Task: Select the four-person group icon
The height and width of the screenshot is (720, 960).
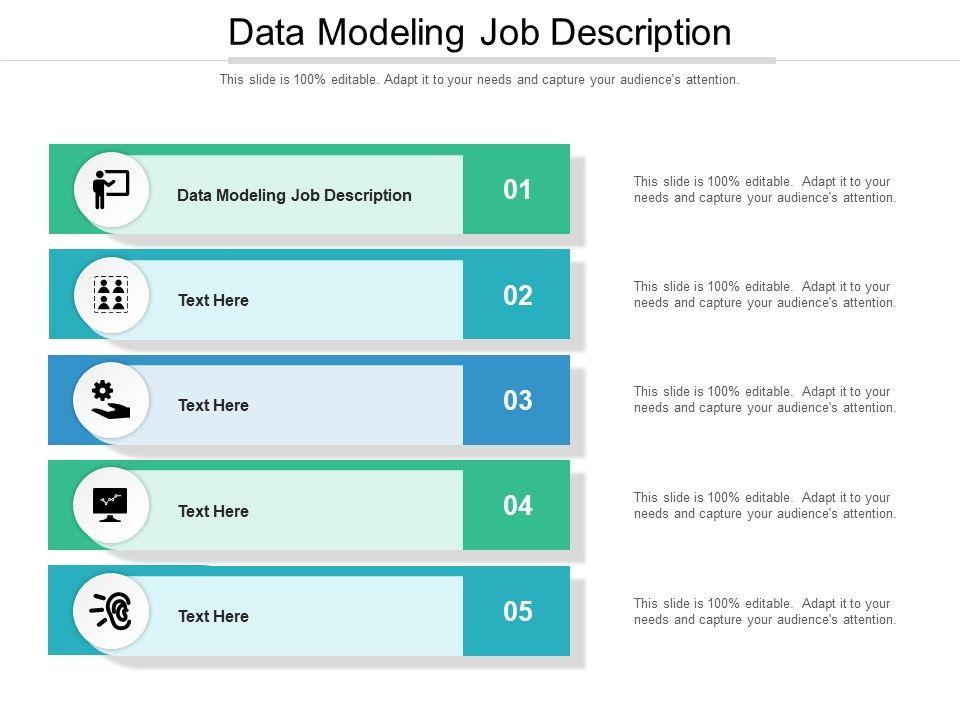Action: (111, 295)
